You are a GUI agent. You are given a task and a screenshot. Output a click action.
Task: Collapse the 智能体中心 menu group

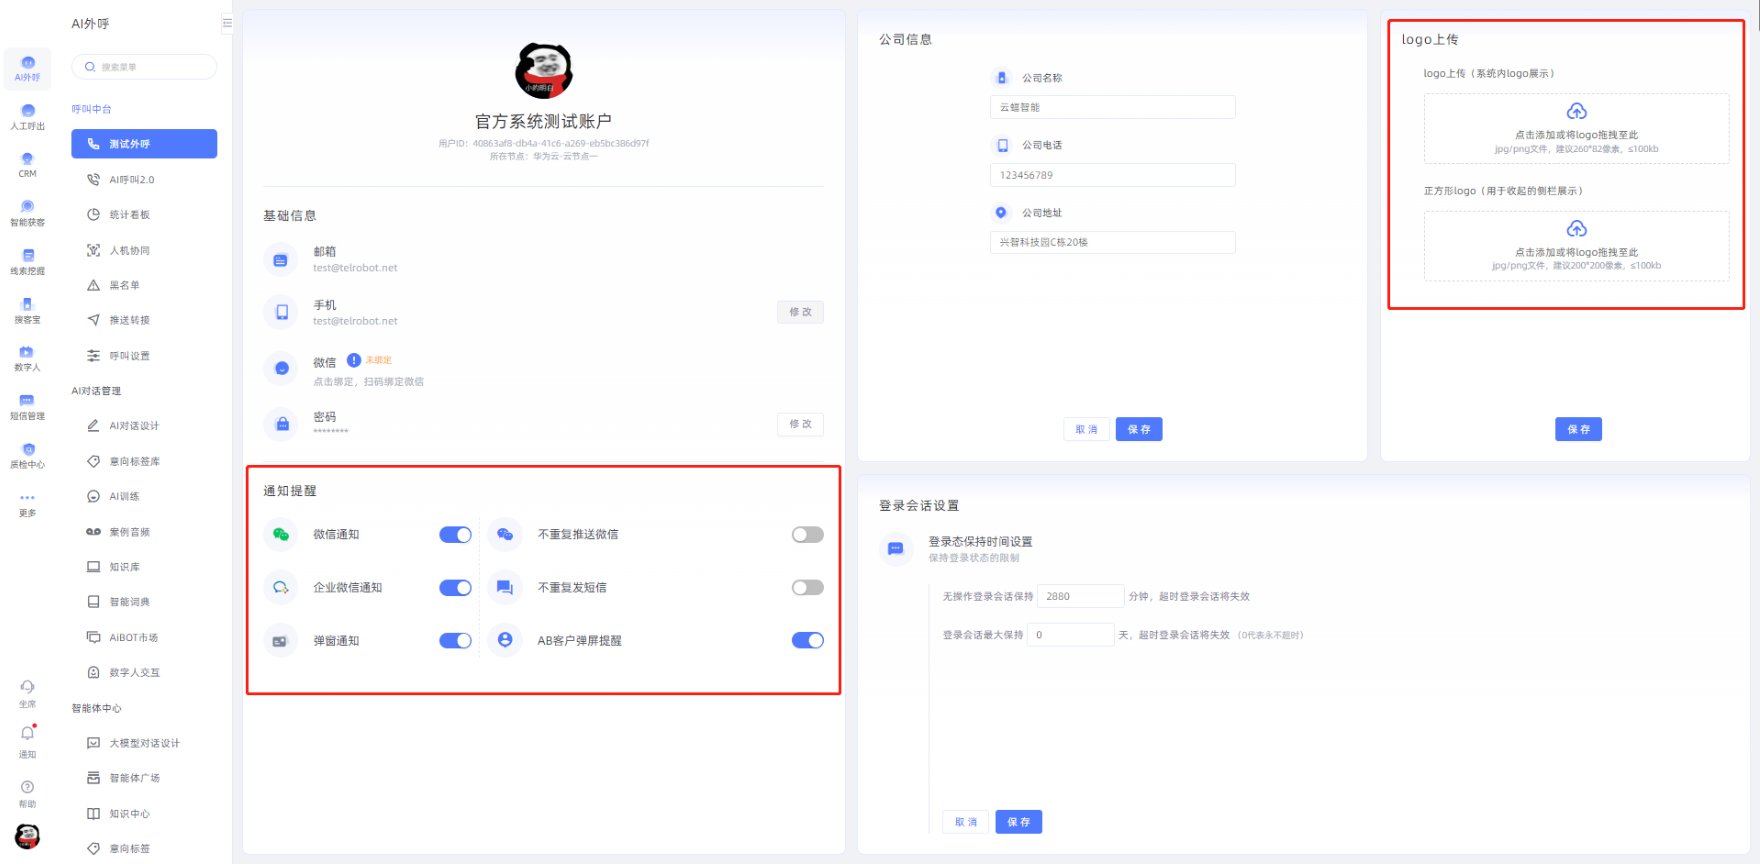click(x=96, y=708)
